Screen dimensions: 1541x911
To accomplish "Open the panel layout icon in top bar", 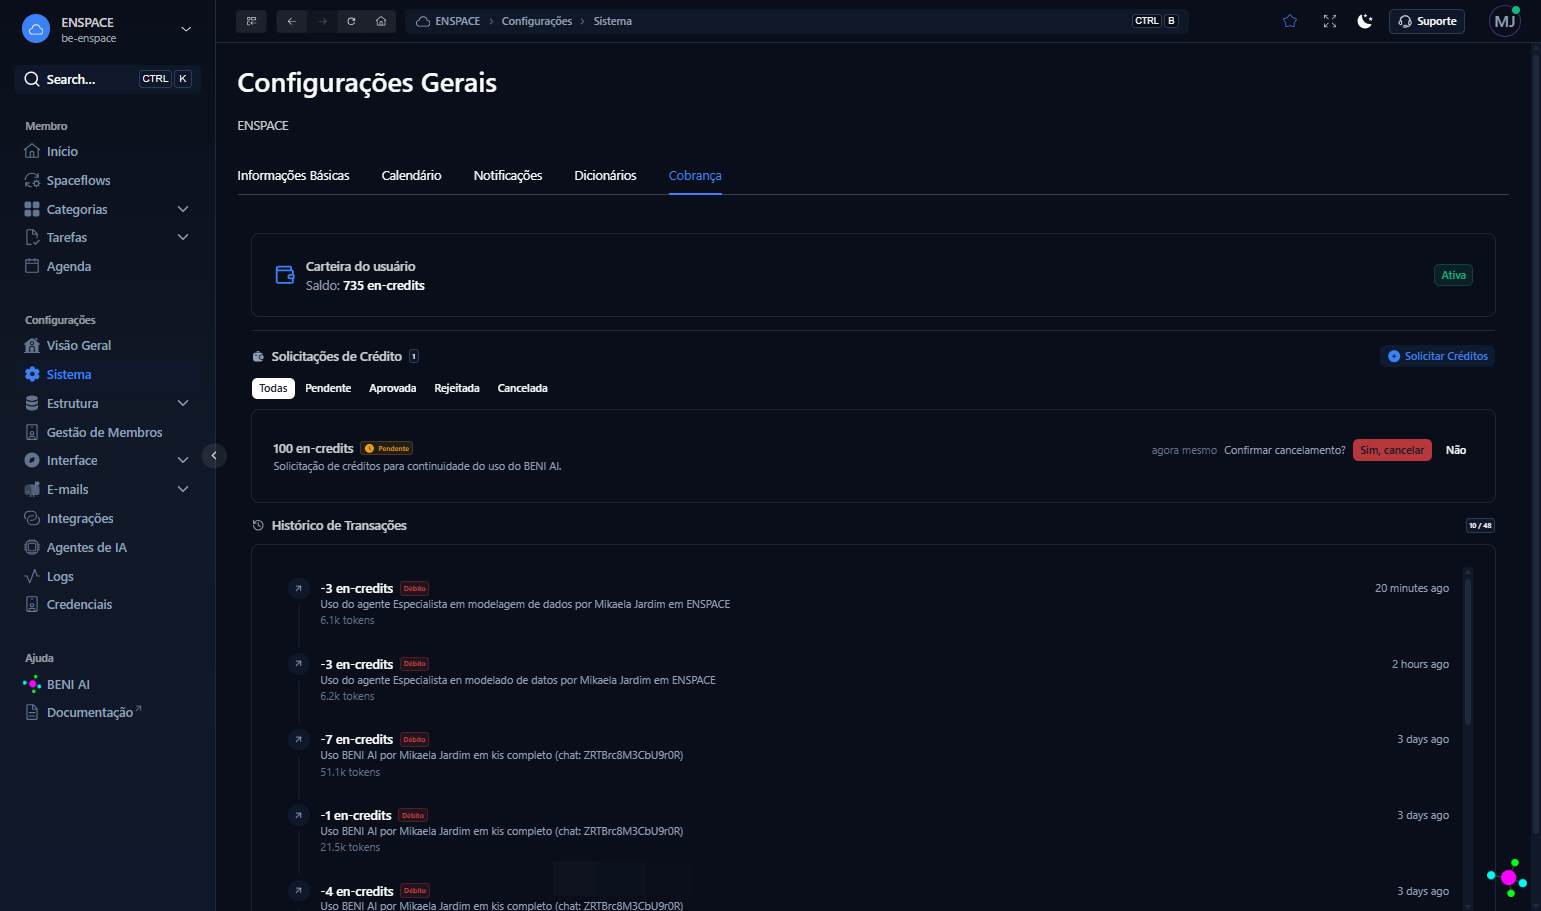I will point(251,21).
